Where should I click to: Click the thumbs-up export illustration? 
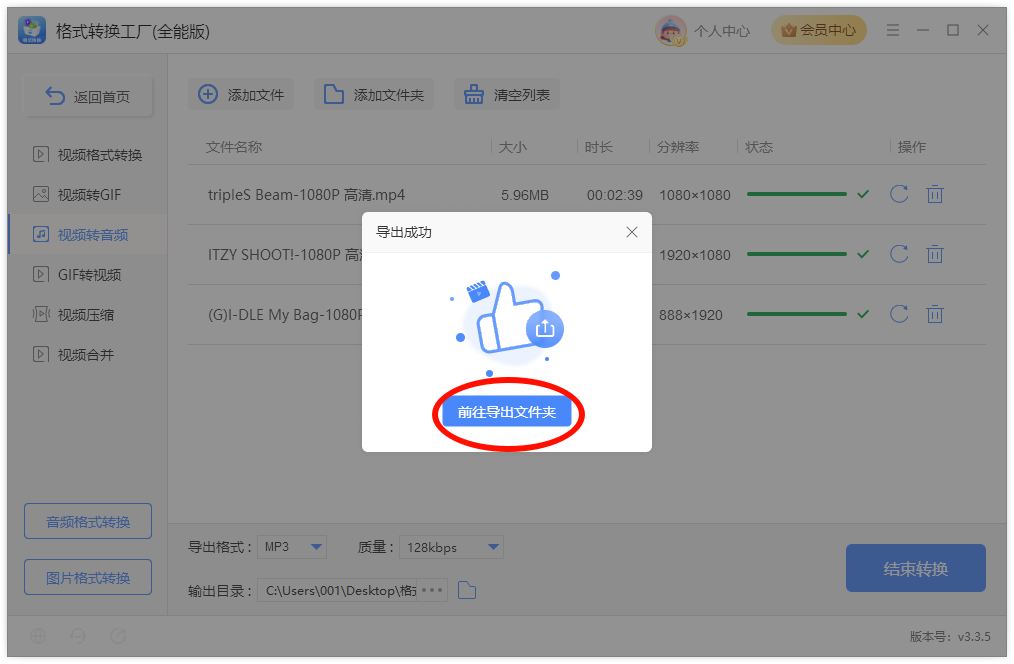click(x=508, y=323)
